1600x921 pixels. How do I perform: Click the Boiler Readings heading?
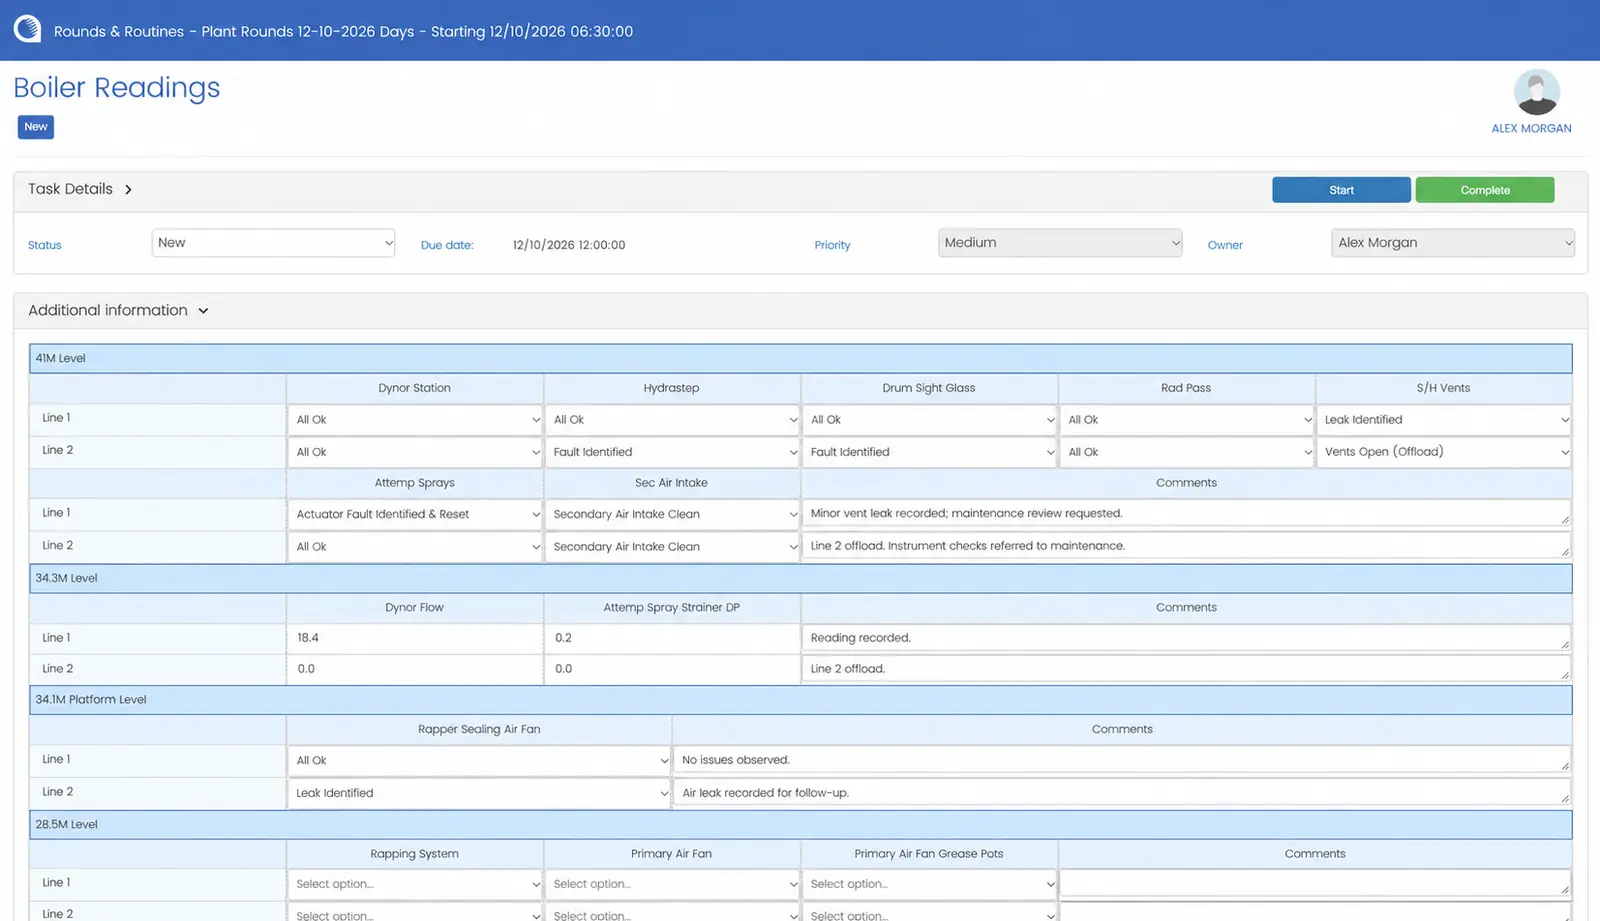(x=117, y=88)
